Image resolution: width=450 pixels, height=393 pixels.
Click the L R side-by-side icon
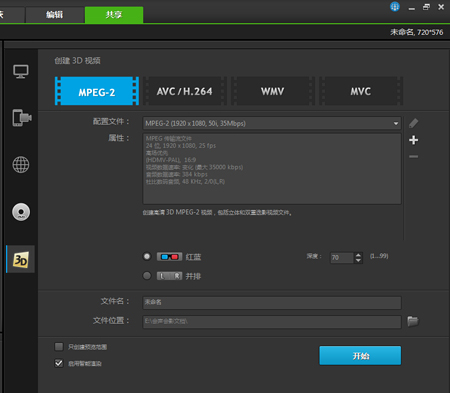click(169, 276)
